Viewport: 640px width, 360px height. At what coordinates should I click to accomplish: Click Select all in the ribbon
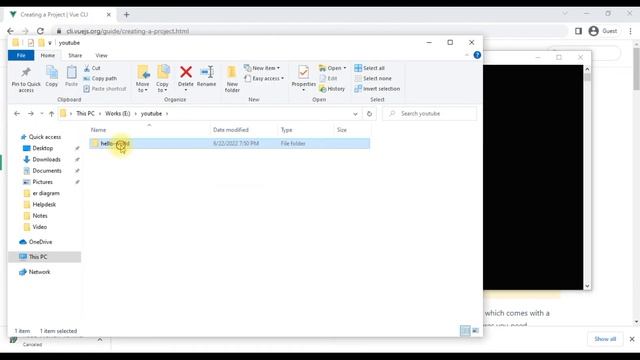[369, 68]
